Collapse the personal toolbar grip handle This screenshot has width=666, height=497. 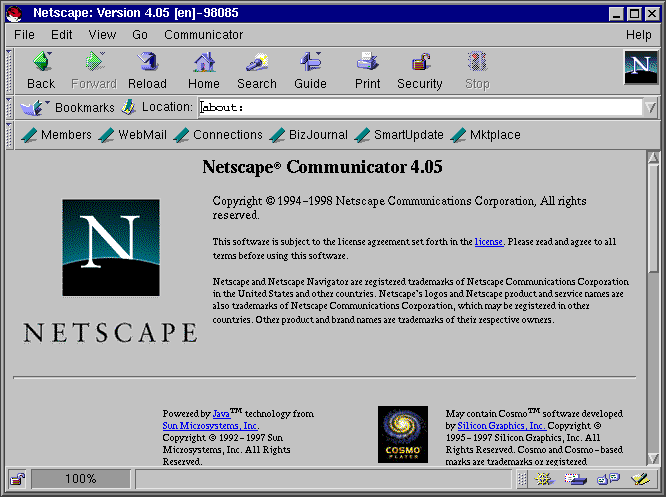(9, 136)
